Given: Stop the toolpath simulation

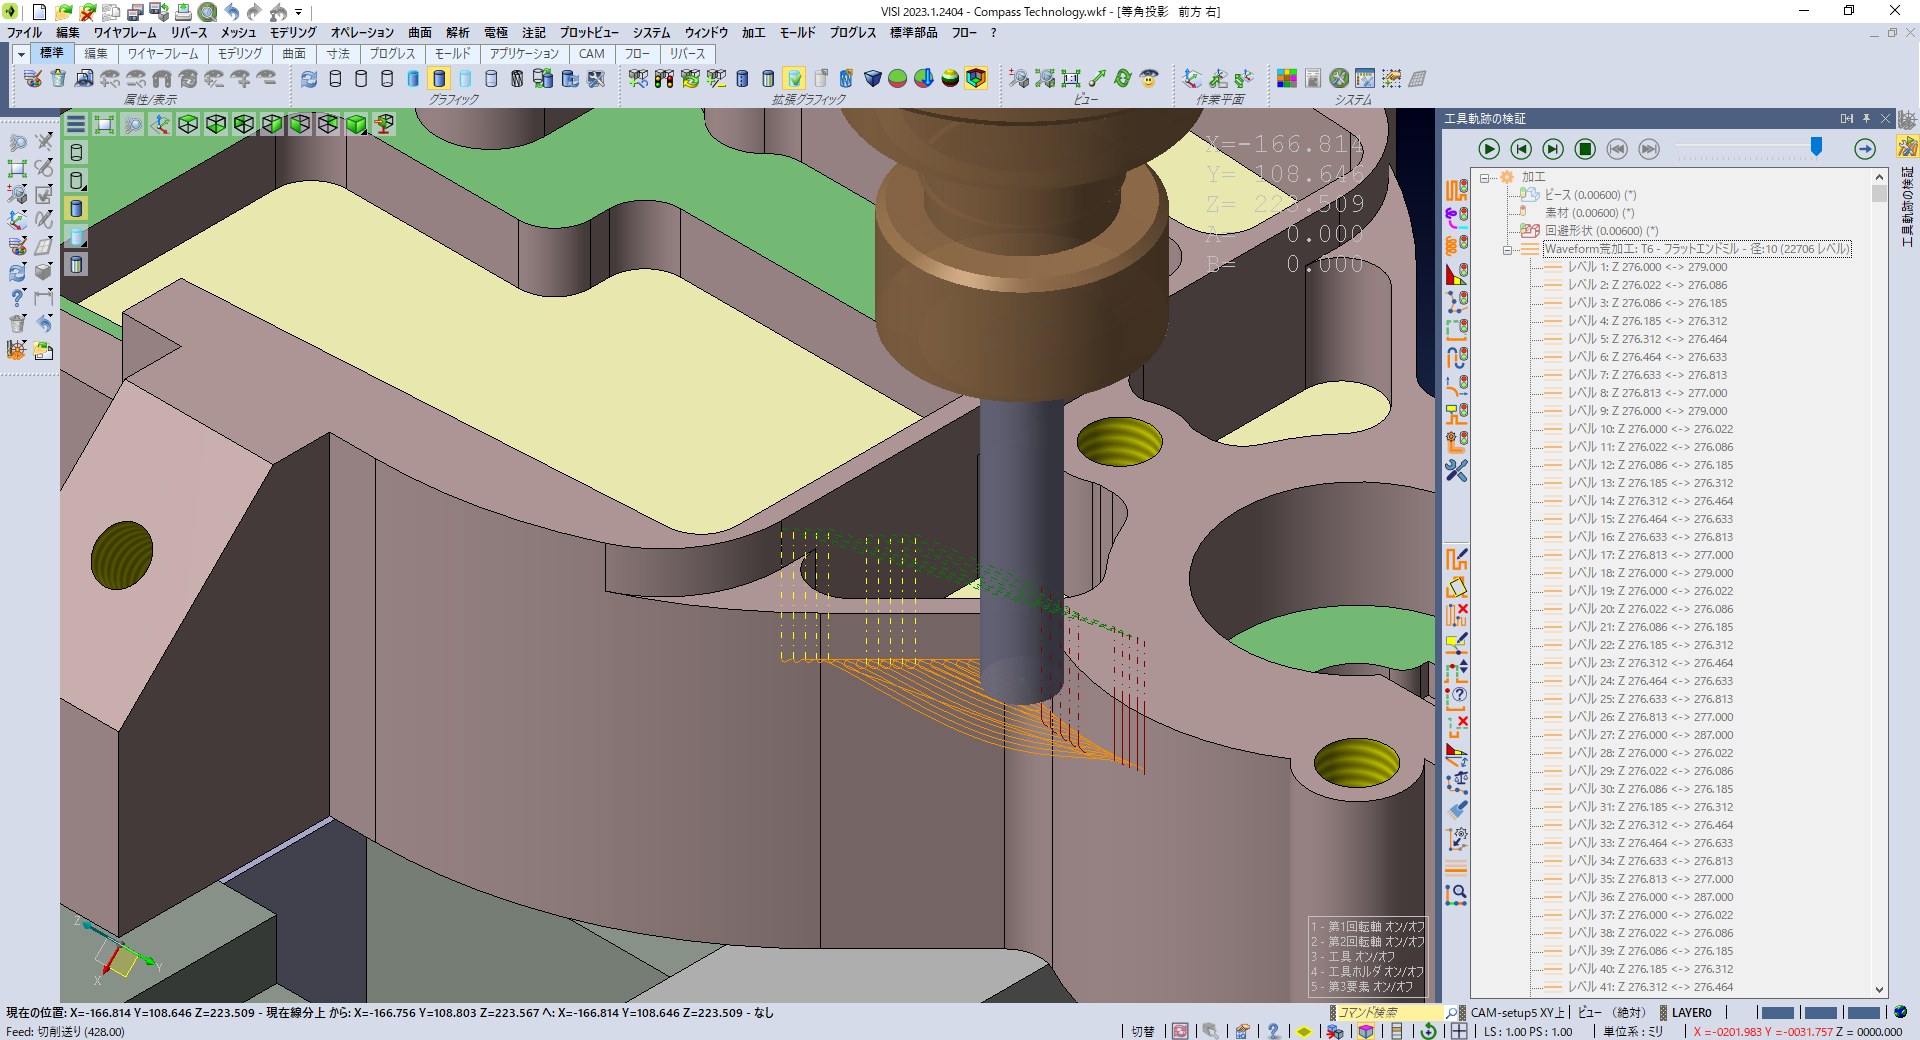Looking at the screenshot, I should point(1585,149).
